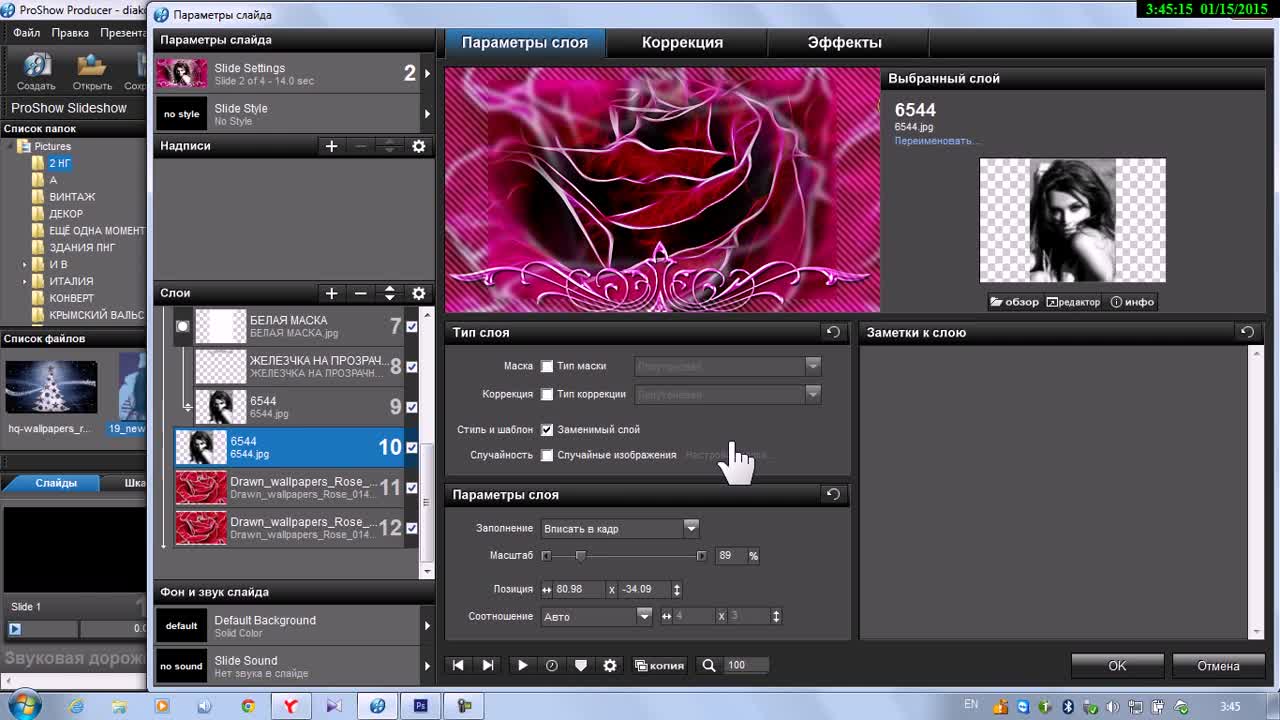Show инфо about the selected layer
The width and height of the screenshot is (1280, 720).
[1132, 302]
